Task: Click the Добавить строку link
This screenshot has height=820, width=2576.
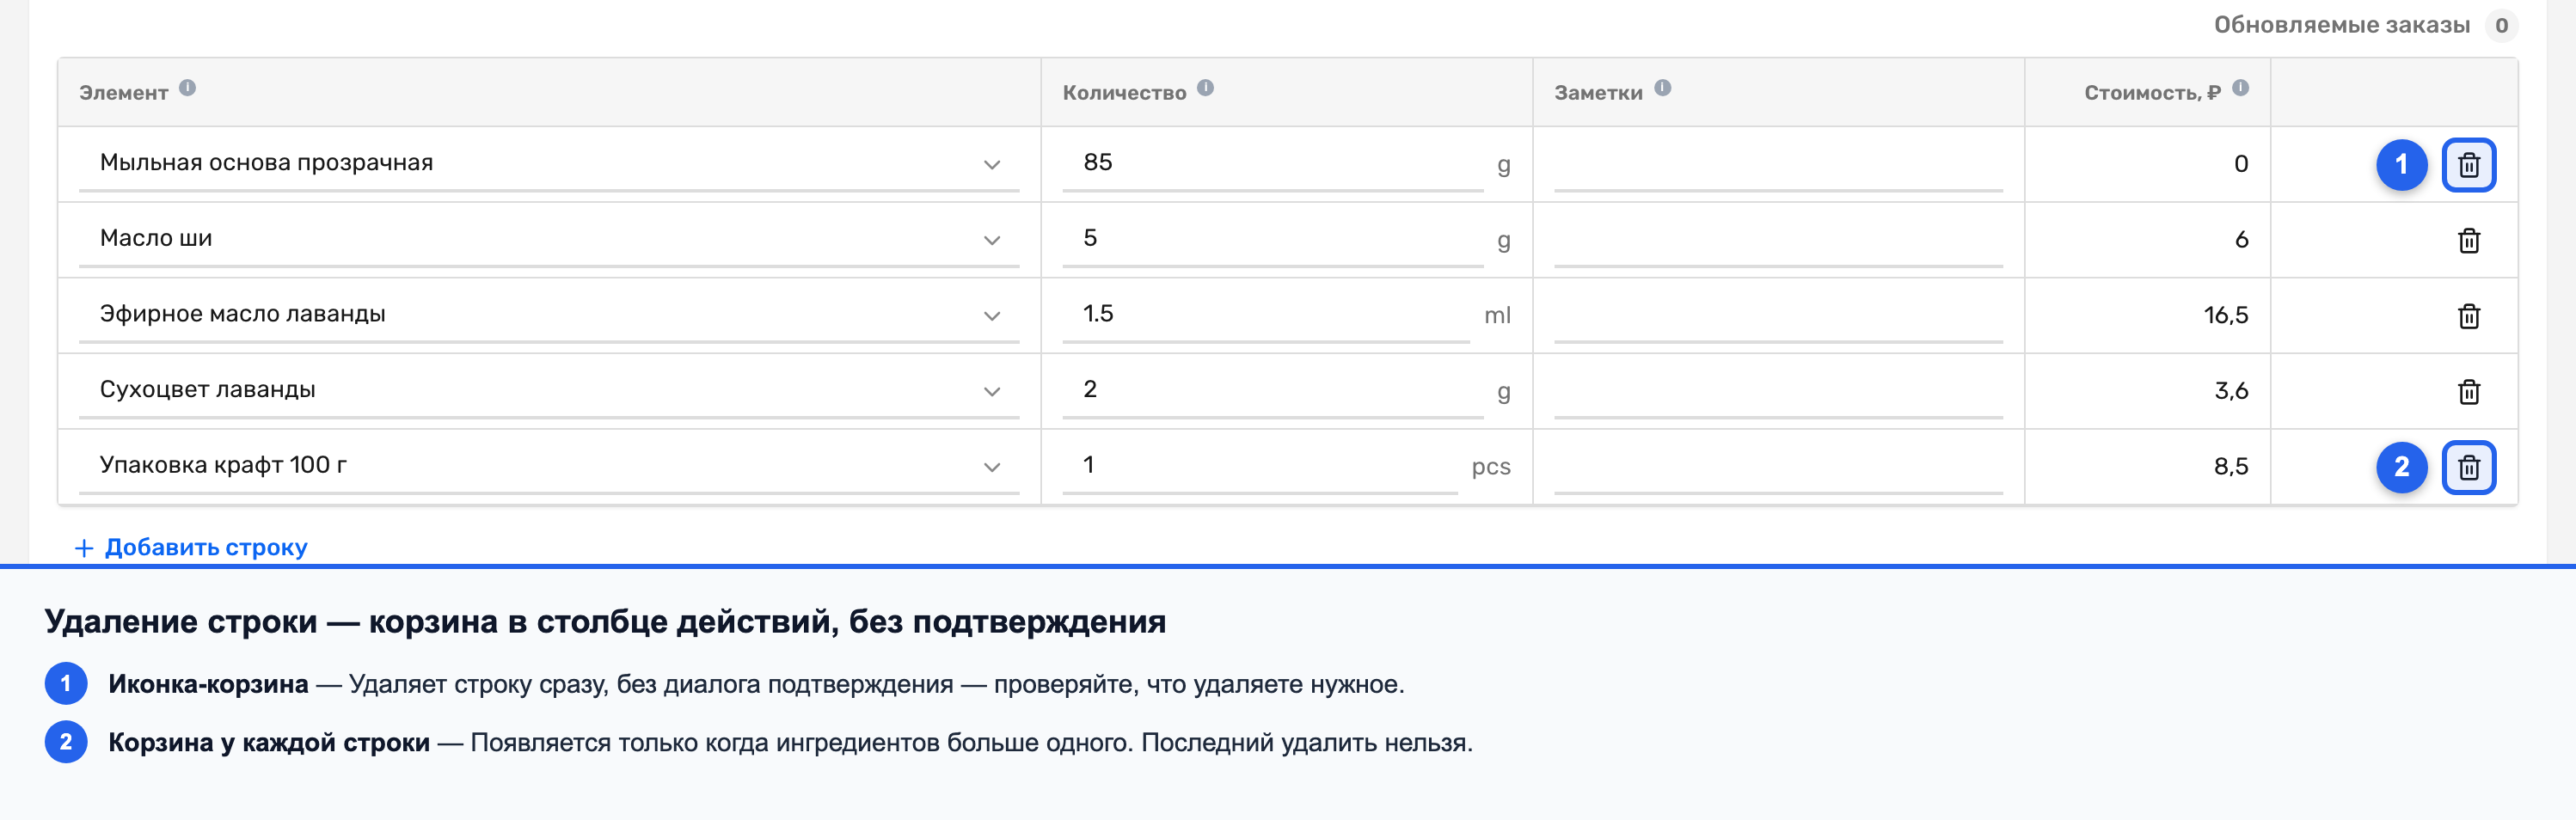Action: click(191, 547)
